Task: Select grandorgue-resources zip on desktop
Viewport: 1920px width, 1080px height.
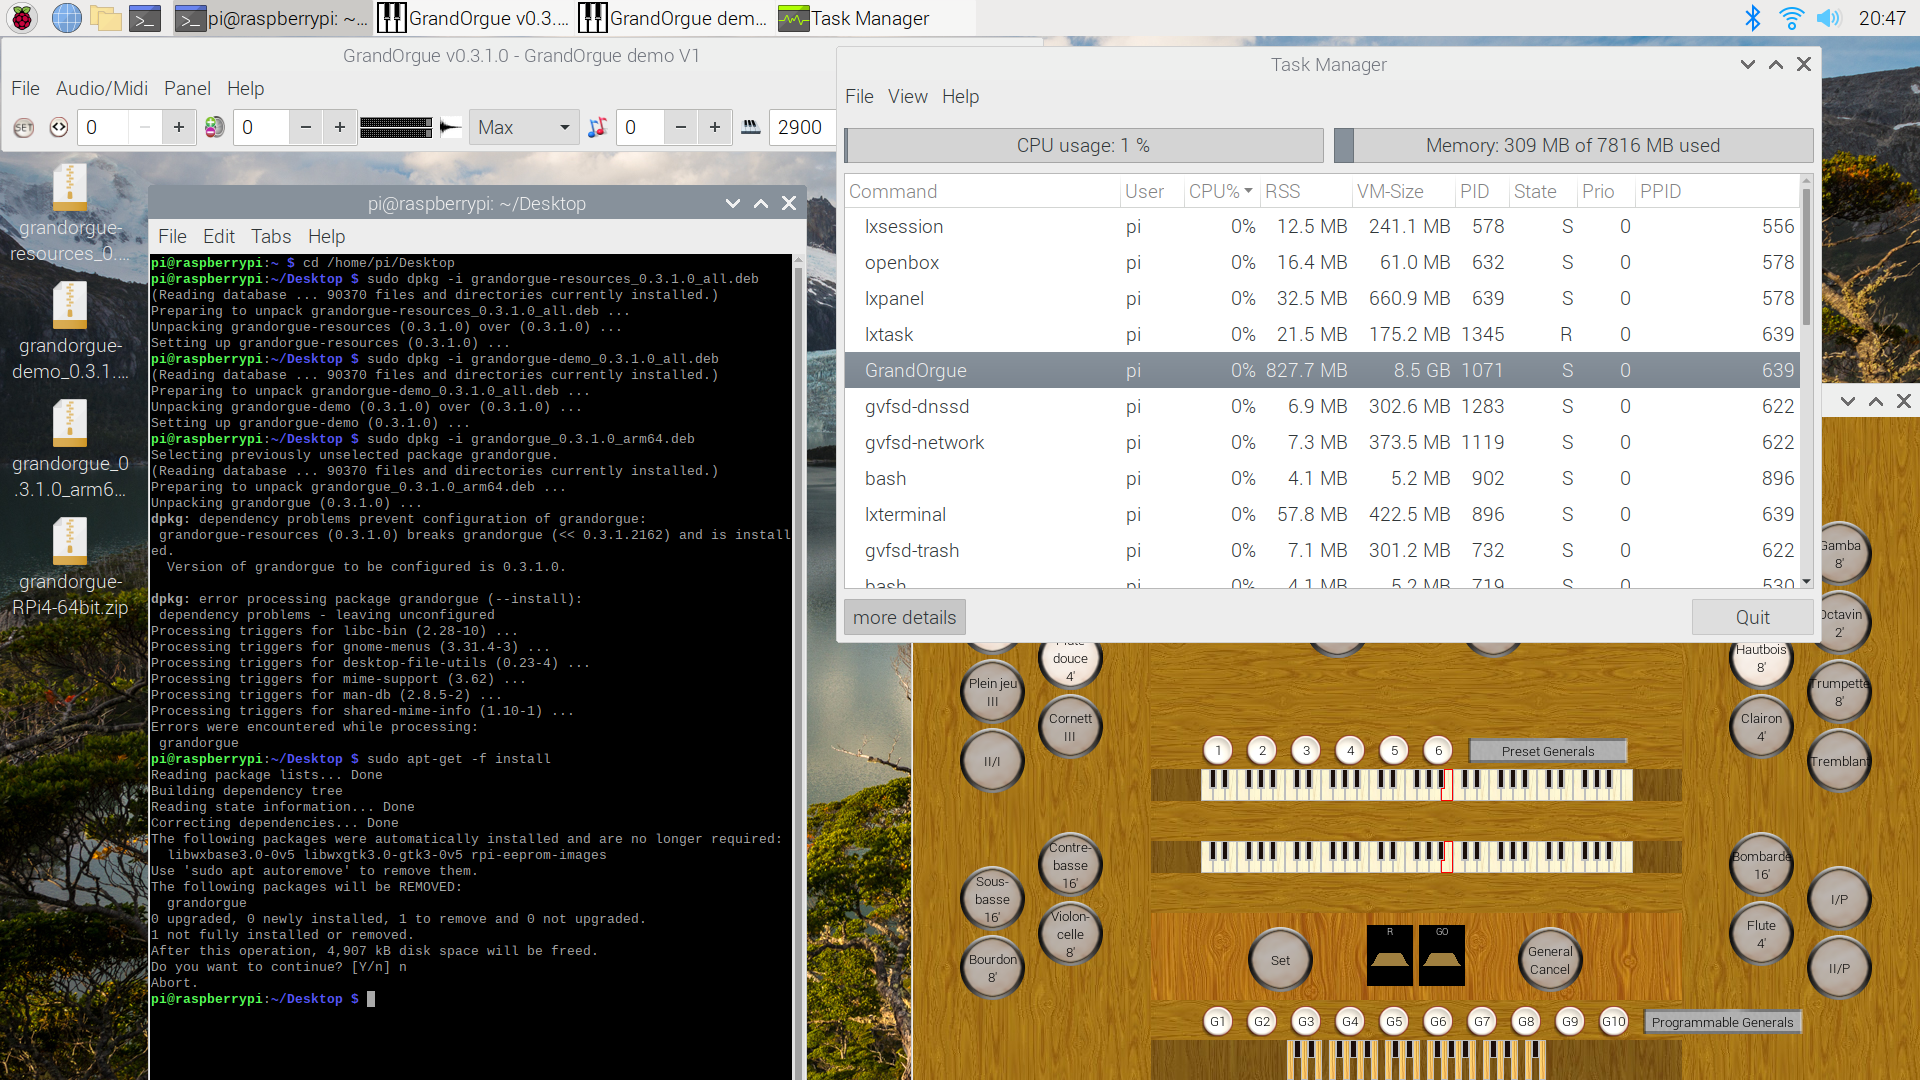Action: (x=70, y=213)
